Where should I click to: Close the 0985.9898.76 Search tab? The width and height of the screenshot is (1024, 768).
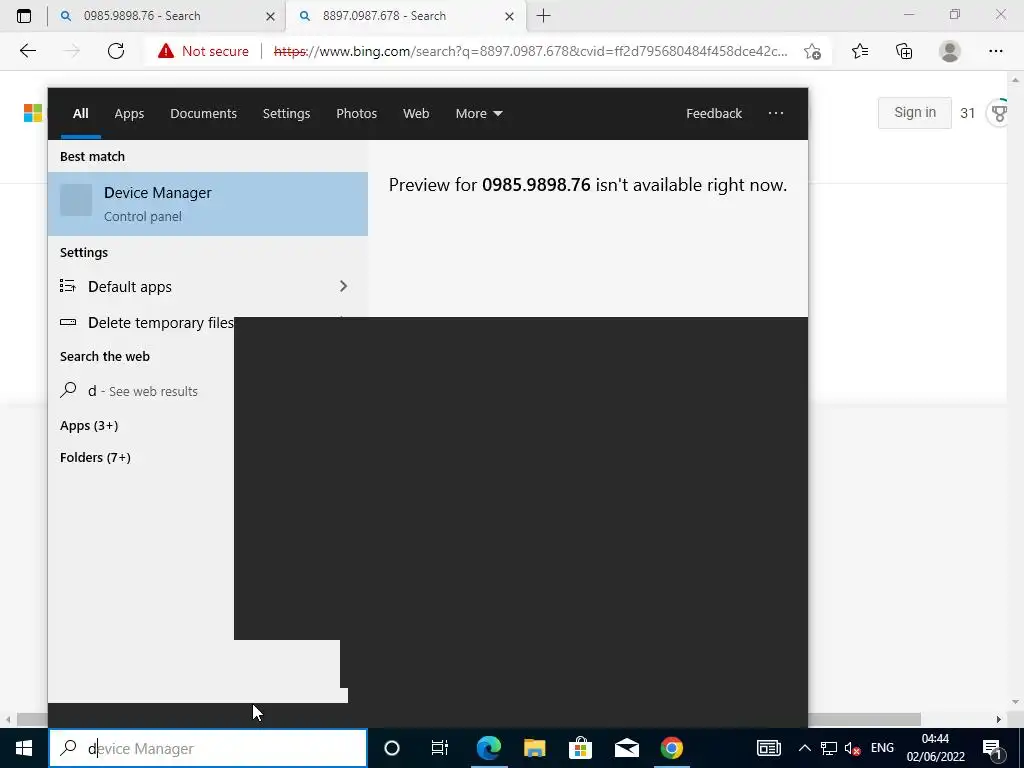270,16
